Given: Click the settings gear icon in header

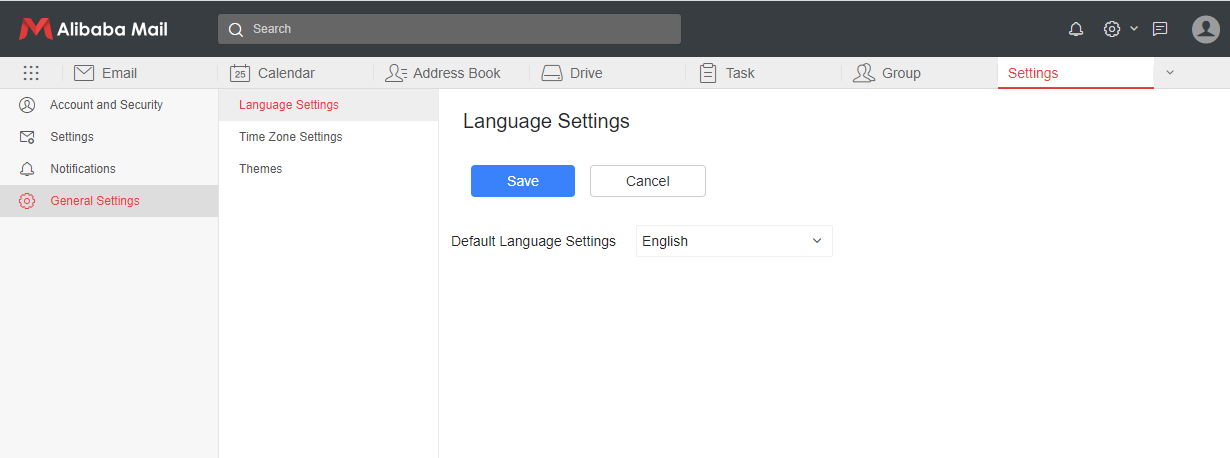Looking at the screenshot, I should [1111, 29].
